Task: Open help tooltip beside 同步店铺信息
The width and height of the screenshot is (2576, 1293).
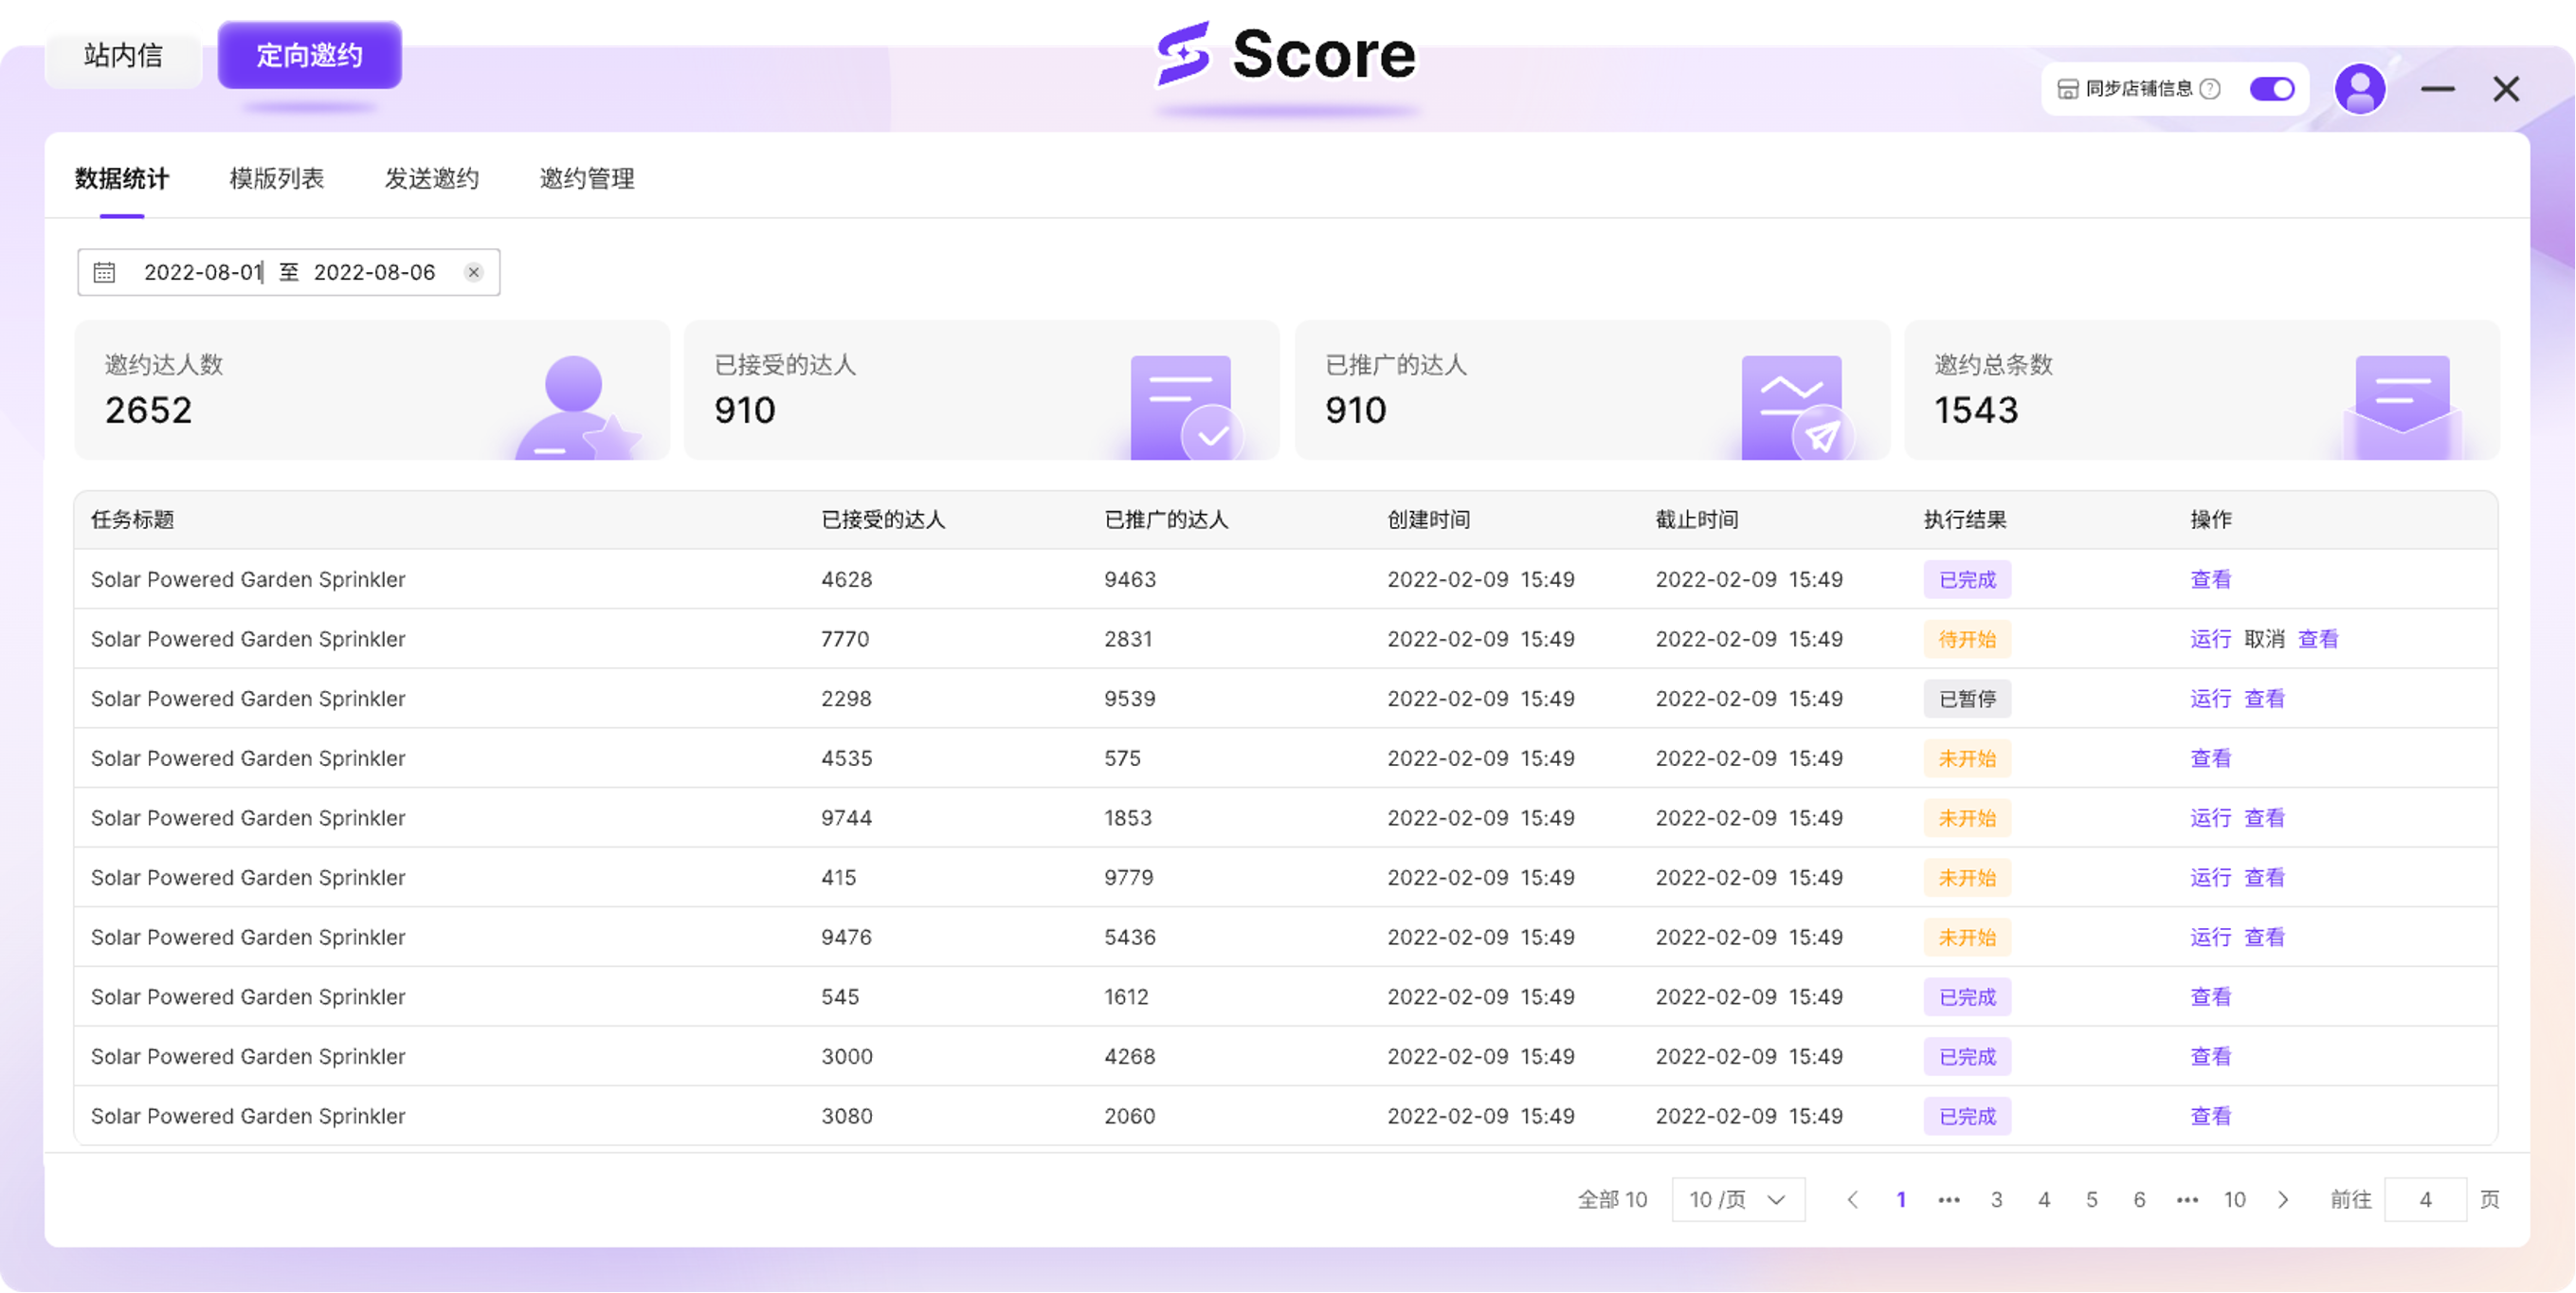Action: tap(2210, 89)
